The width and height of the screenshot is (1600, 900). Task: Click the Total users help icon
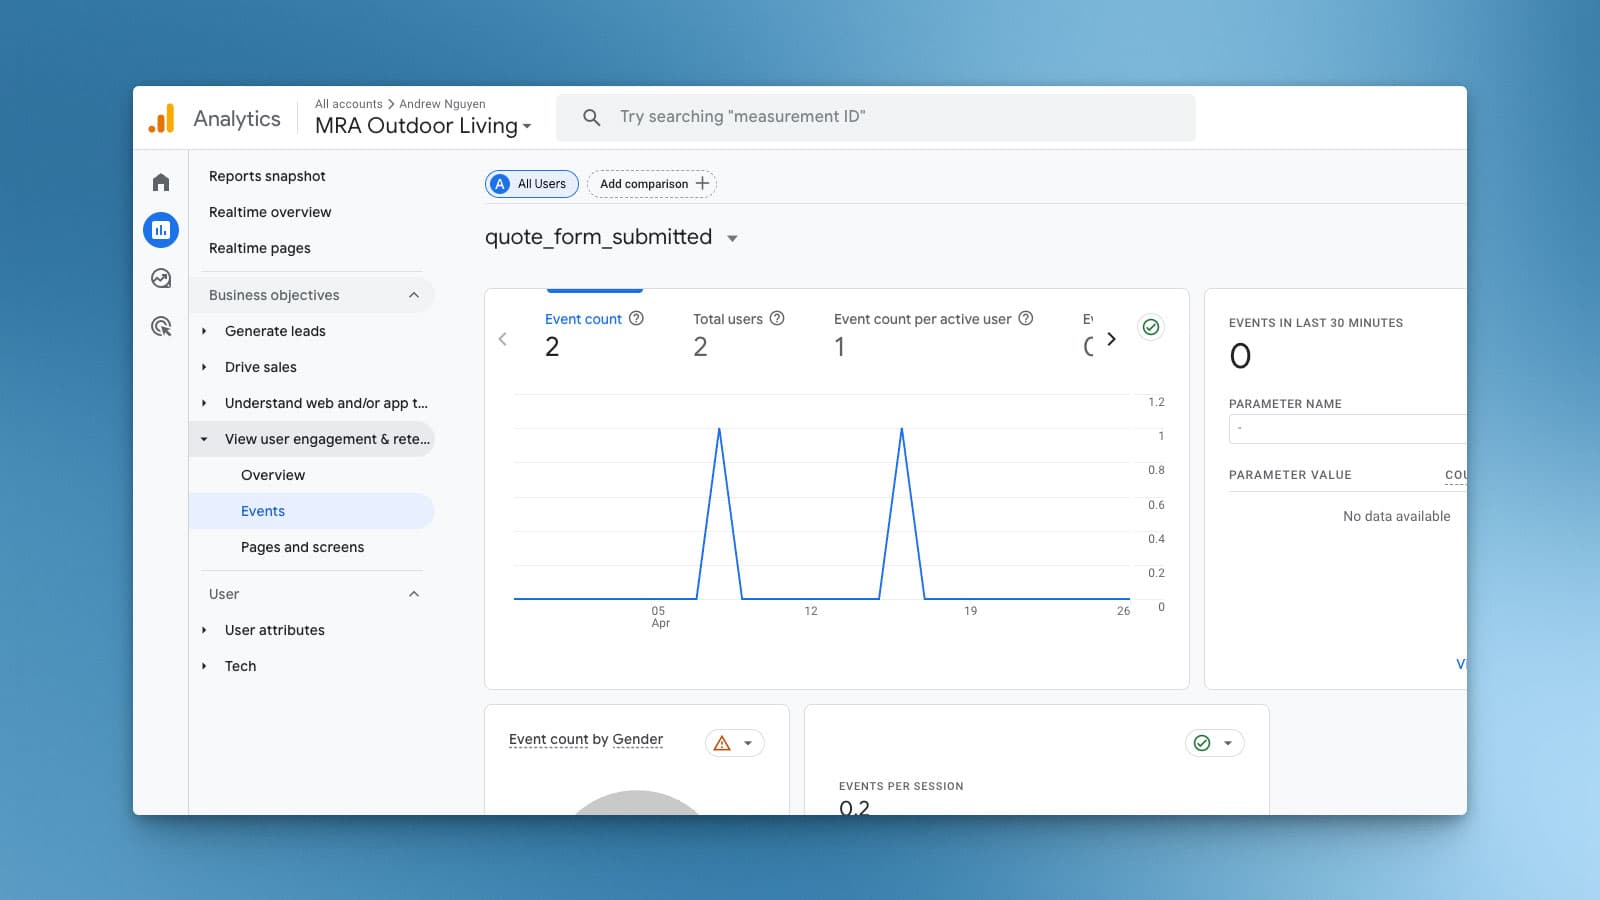(777, 318)
